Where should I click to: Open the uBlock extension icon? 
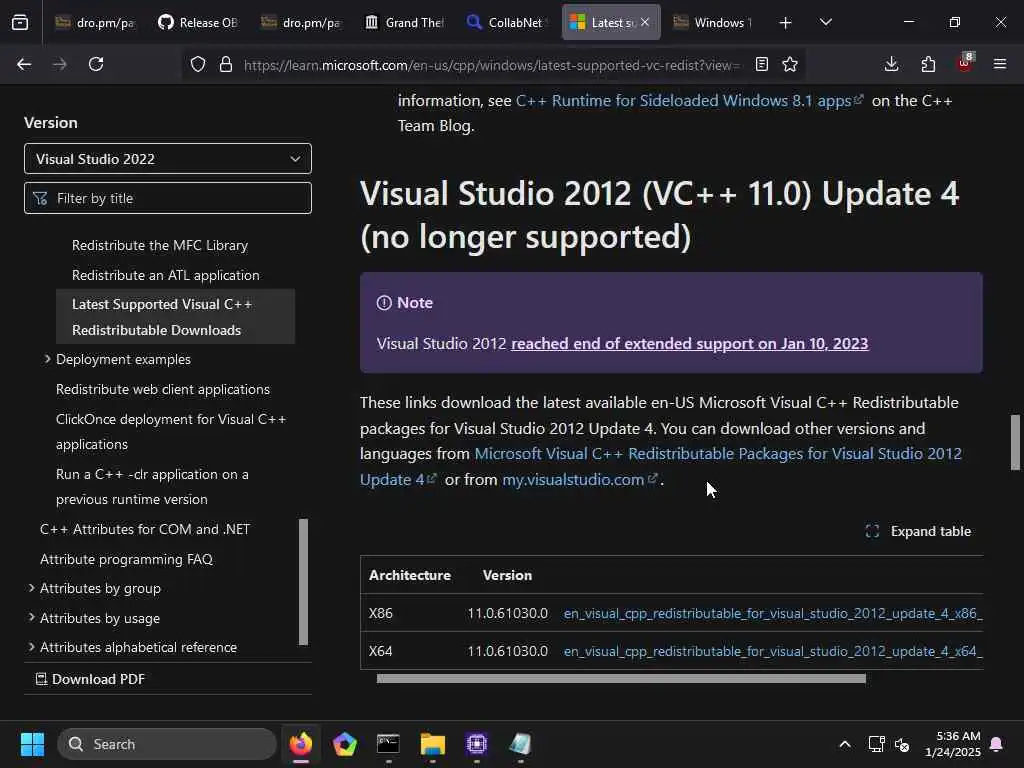point(965,63)
